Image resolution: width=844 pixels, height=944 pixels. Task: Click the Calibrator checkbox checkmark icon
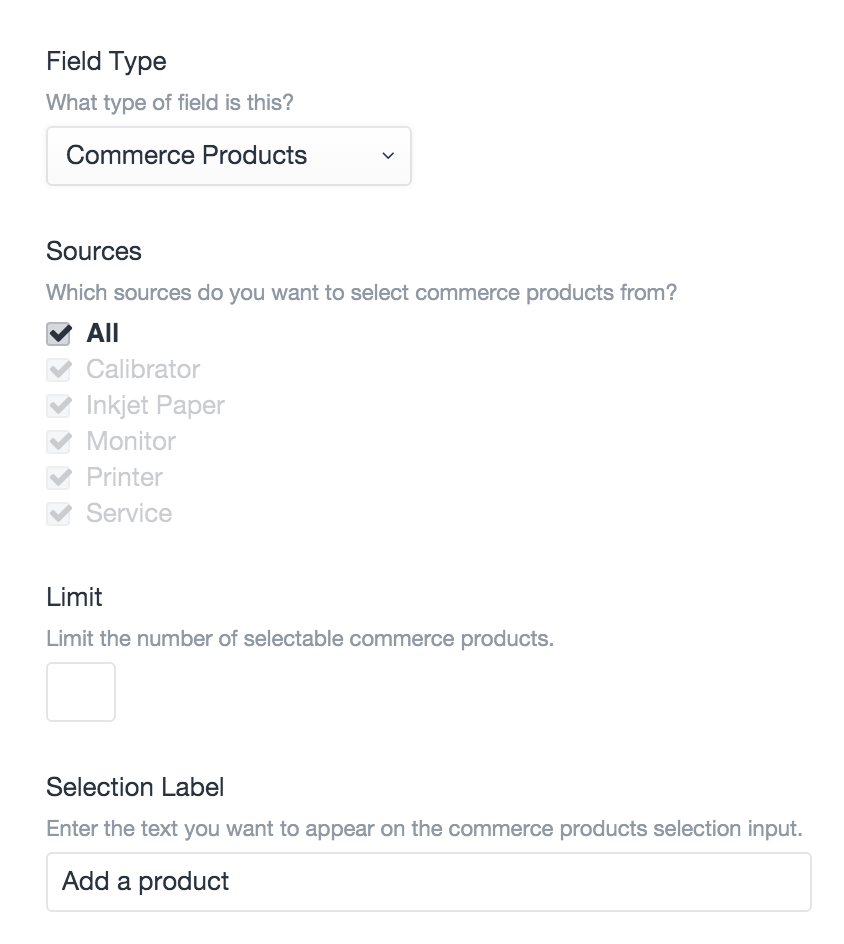[58, 369]
